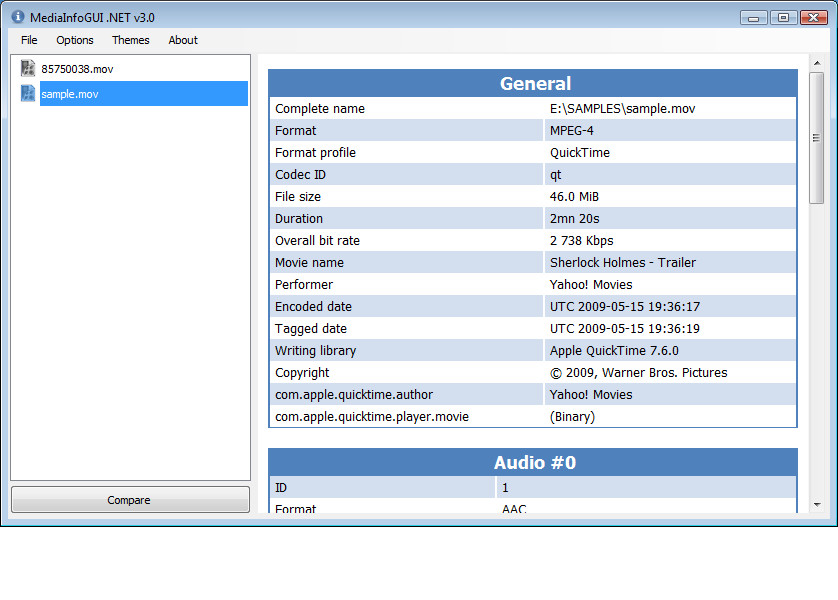Click the Performer label
838x600 pixels.
pos(304,284)
